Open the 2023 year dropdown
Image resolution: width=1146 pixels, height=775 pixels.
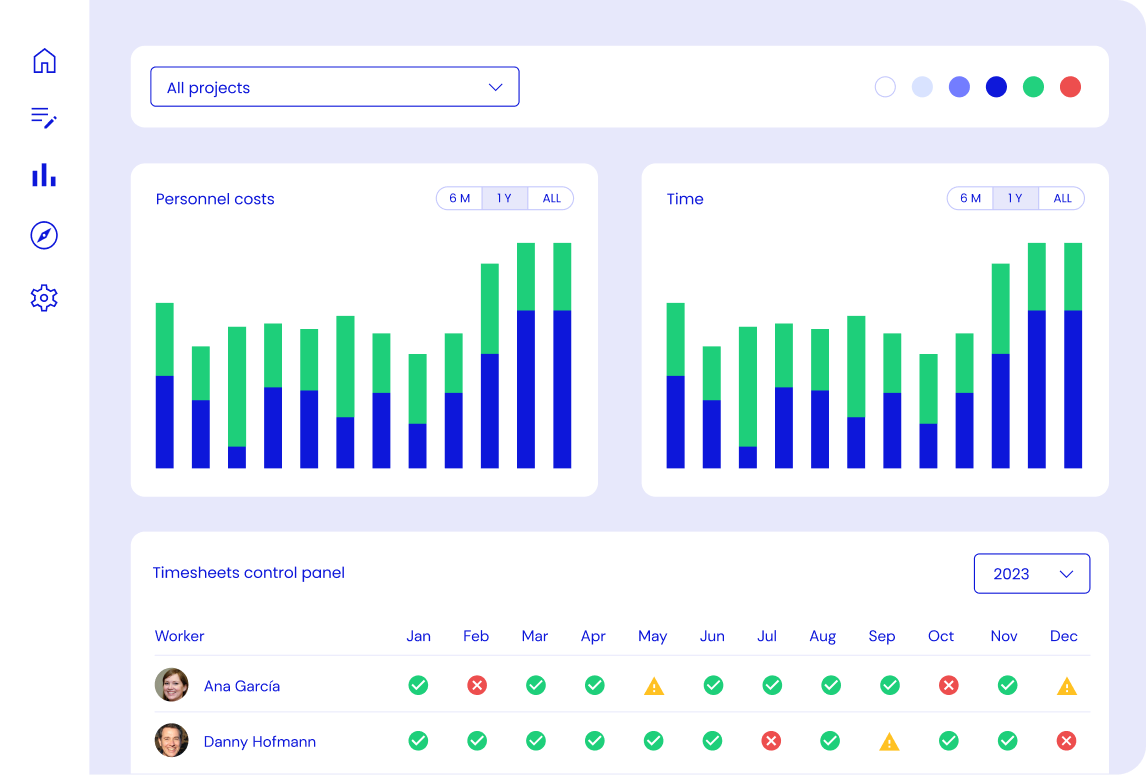(x=1031, y=574)
